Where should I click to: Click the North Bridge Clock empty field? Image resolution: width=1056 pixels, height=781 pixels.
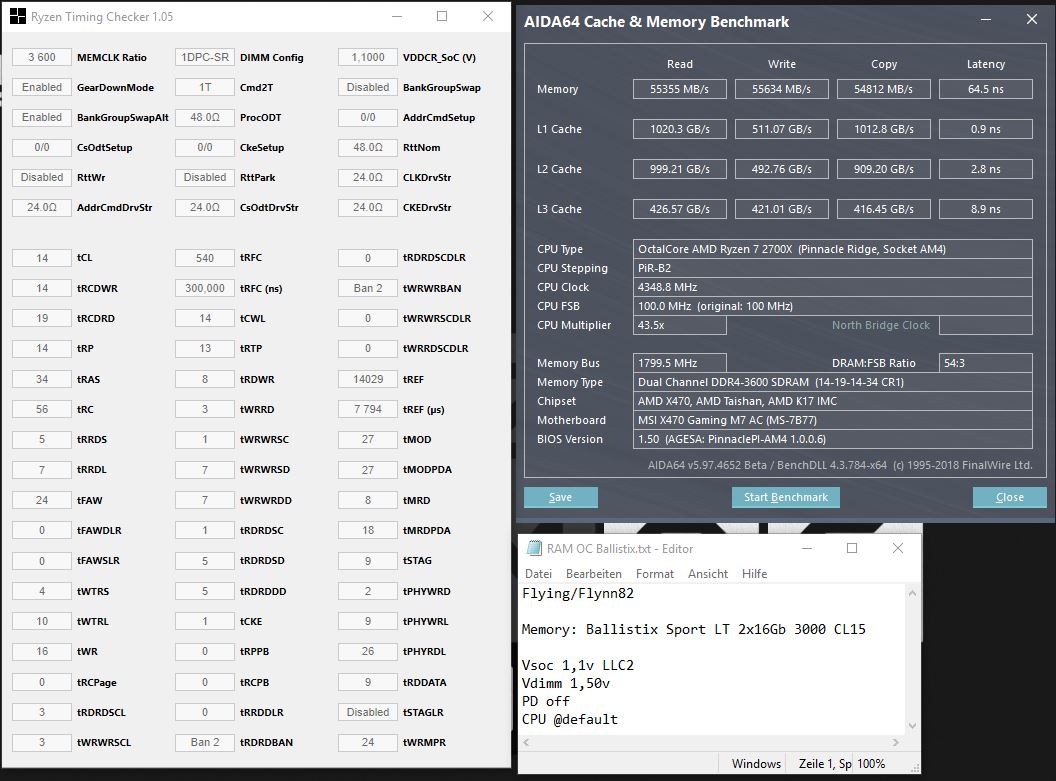point(985,325)
